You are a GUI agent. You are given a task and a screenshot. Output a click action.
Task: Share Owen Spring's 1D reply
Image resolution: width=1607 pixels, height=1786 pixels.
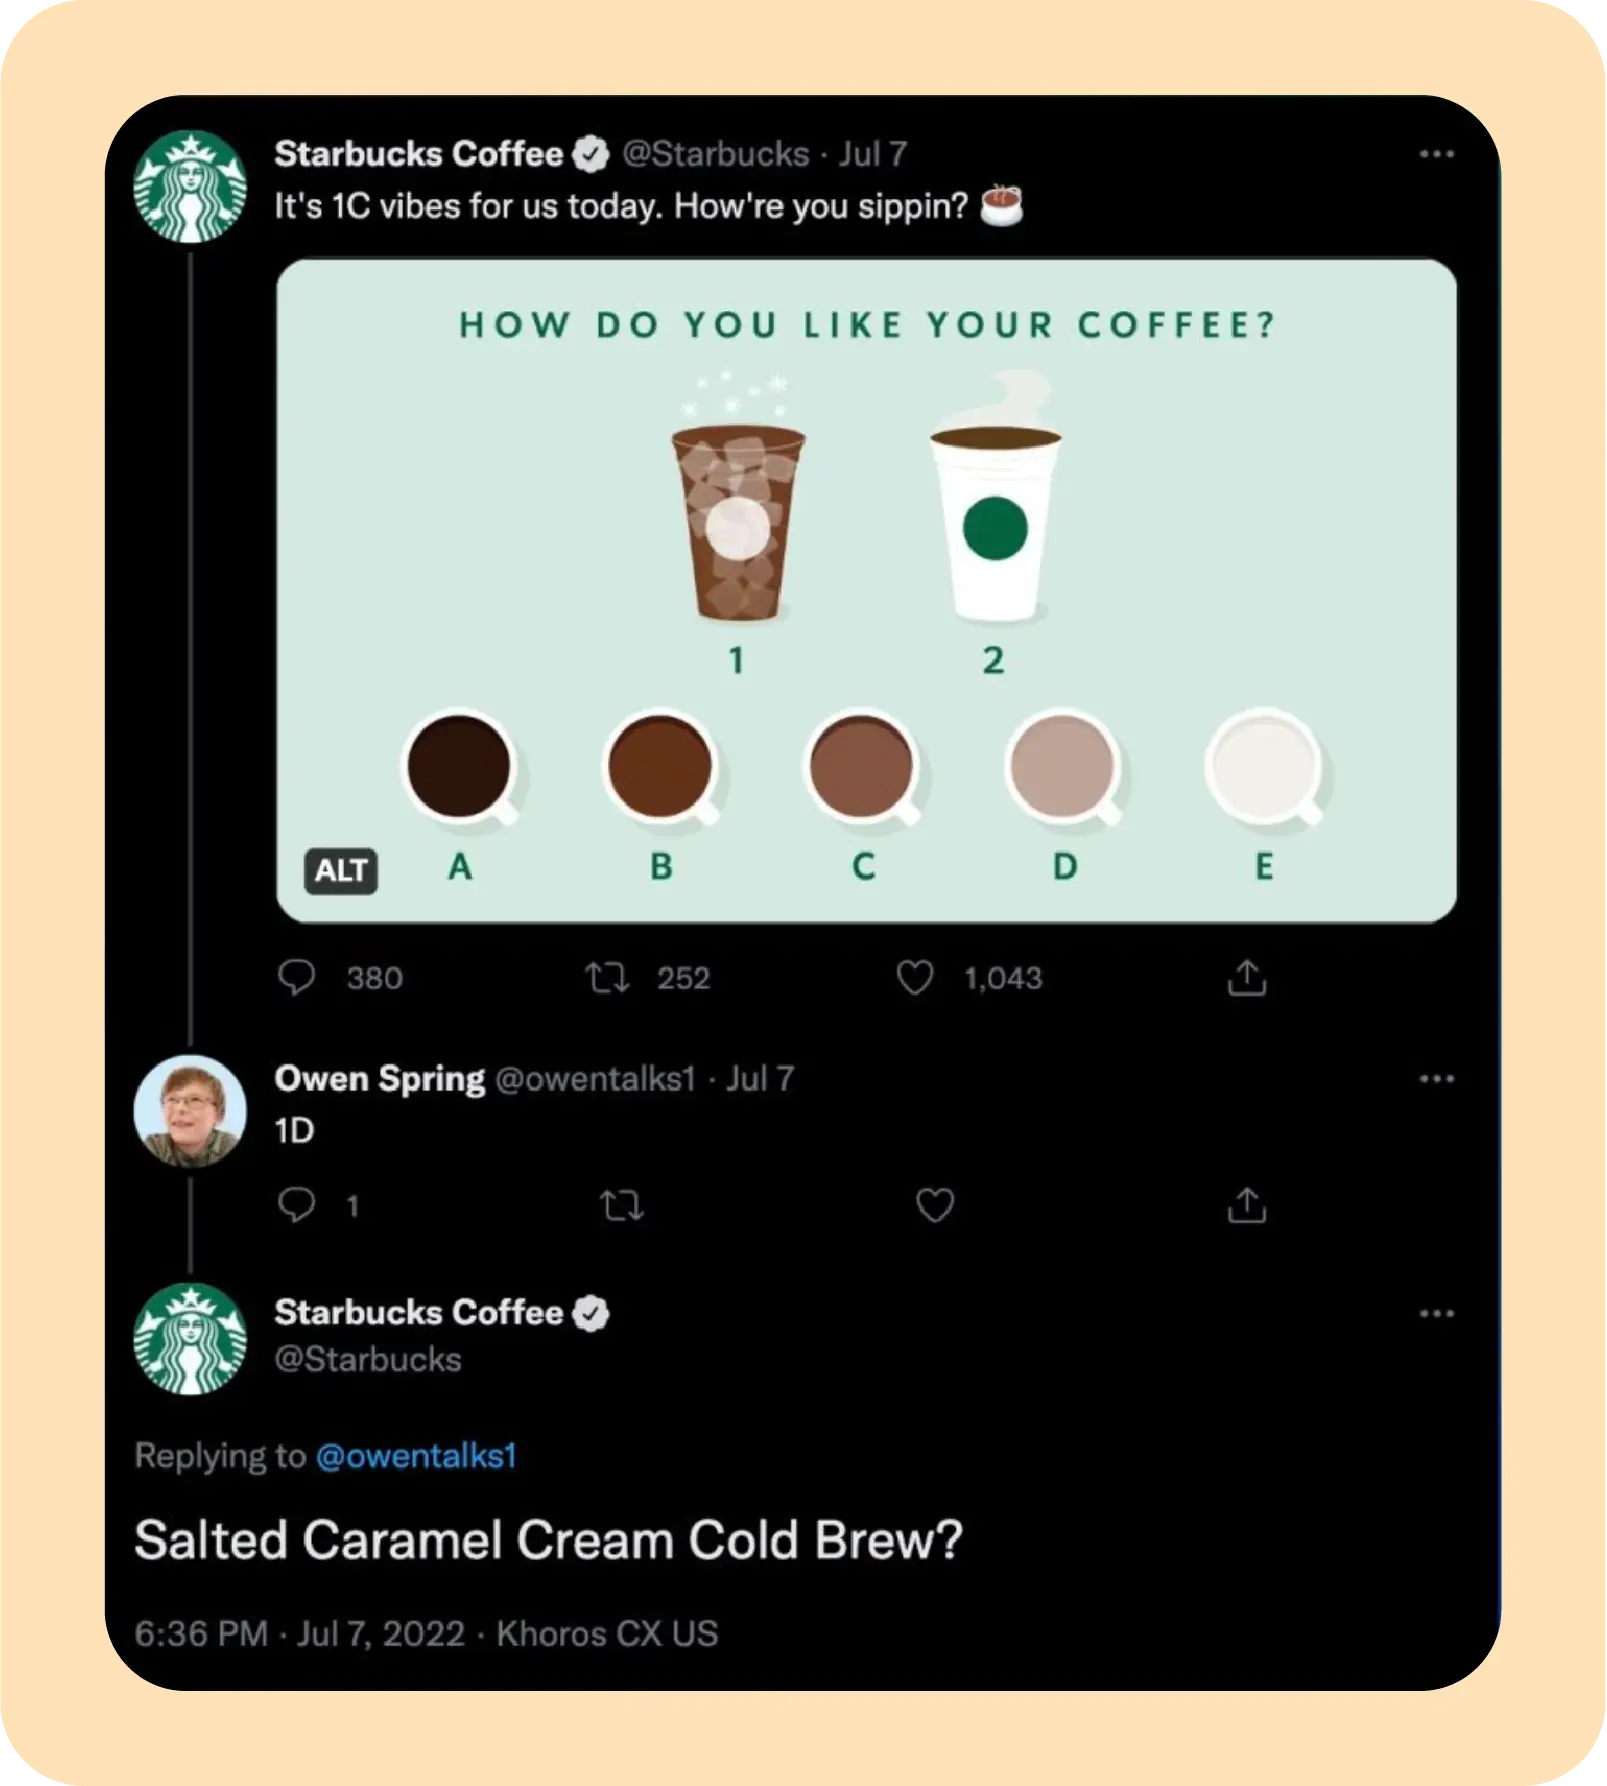coord(1246,1205)
